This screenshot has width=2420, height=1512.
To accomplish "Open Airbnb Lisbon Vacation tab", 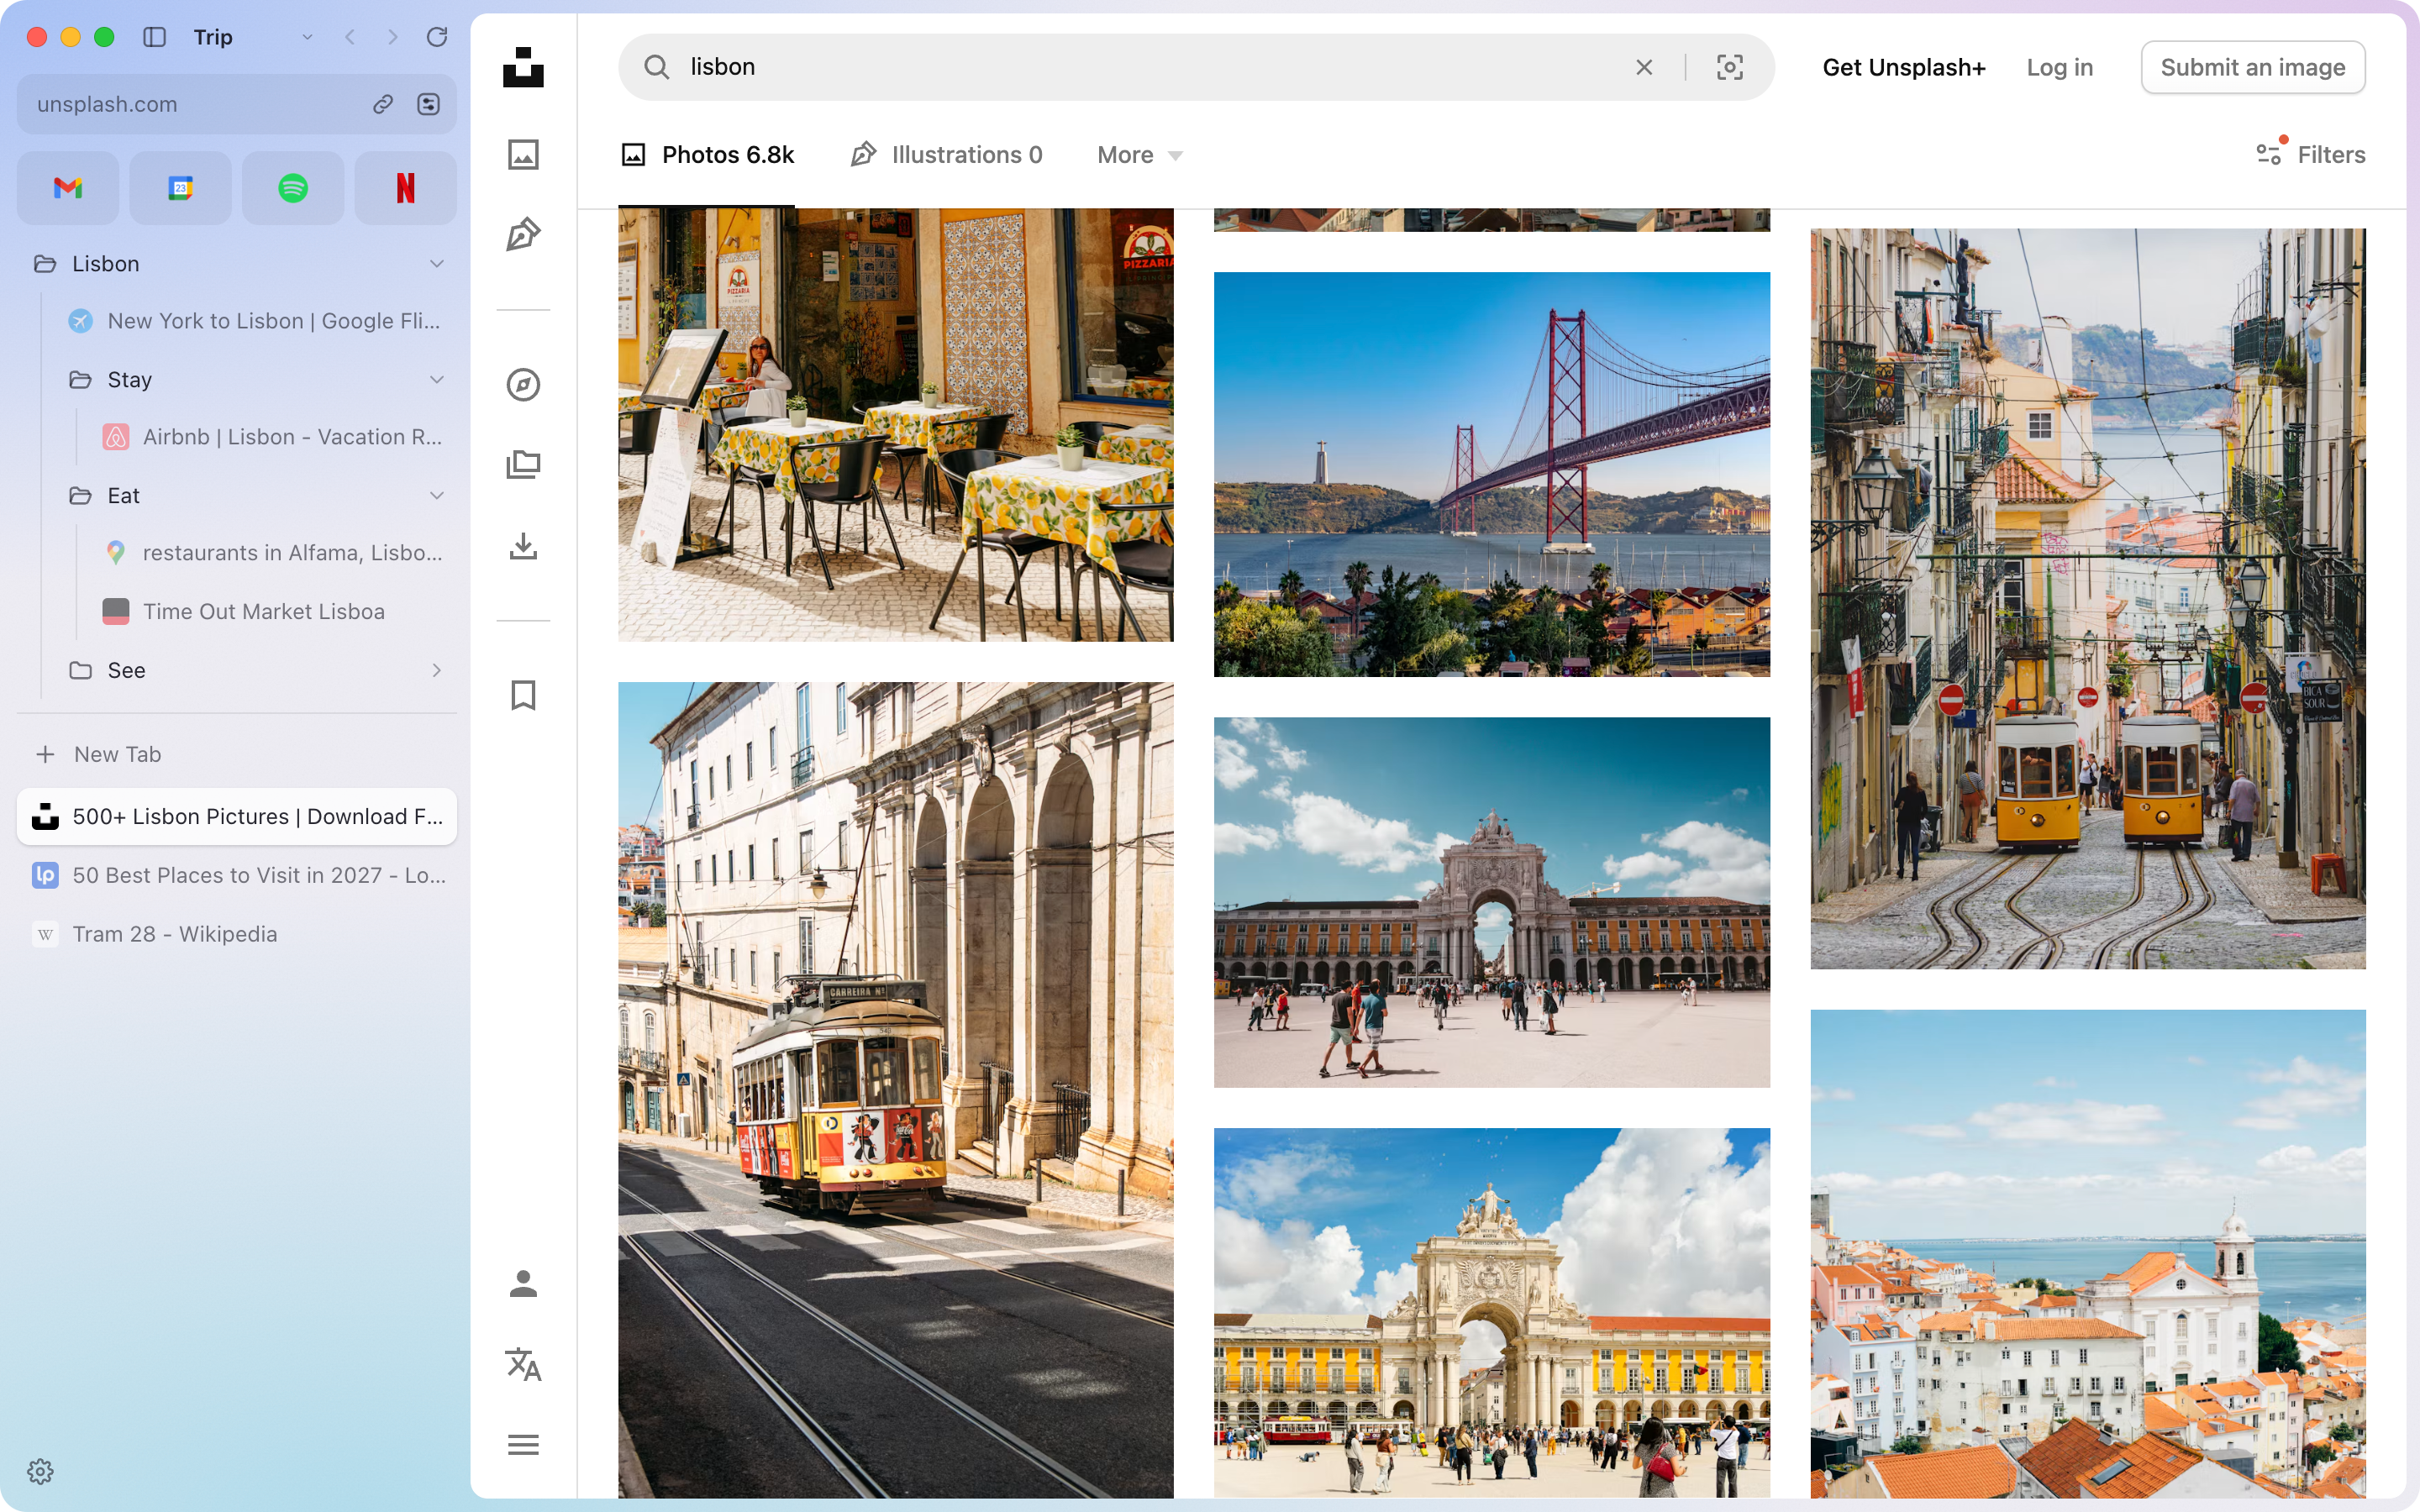I will 272,437.
